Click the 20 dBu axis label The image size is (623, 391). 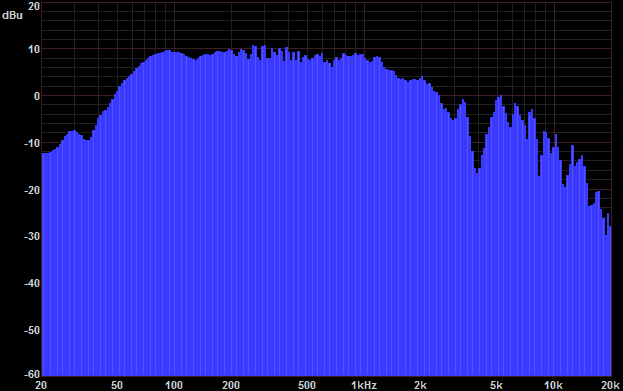coord(34,6)
